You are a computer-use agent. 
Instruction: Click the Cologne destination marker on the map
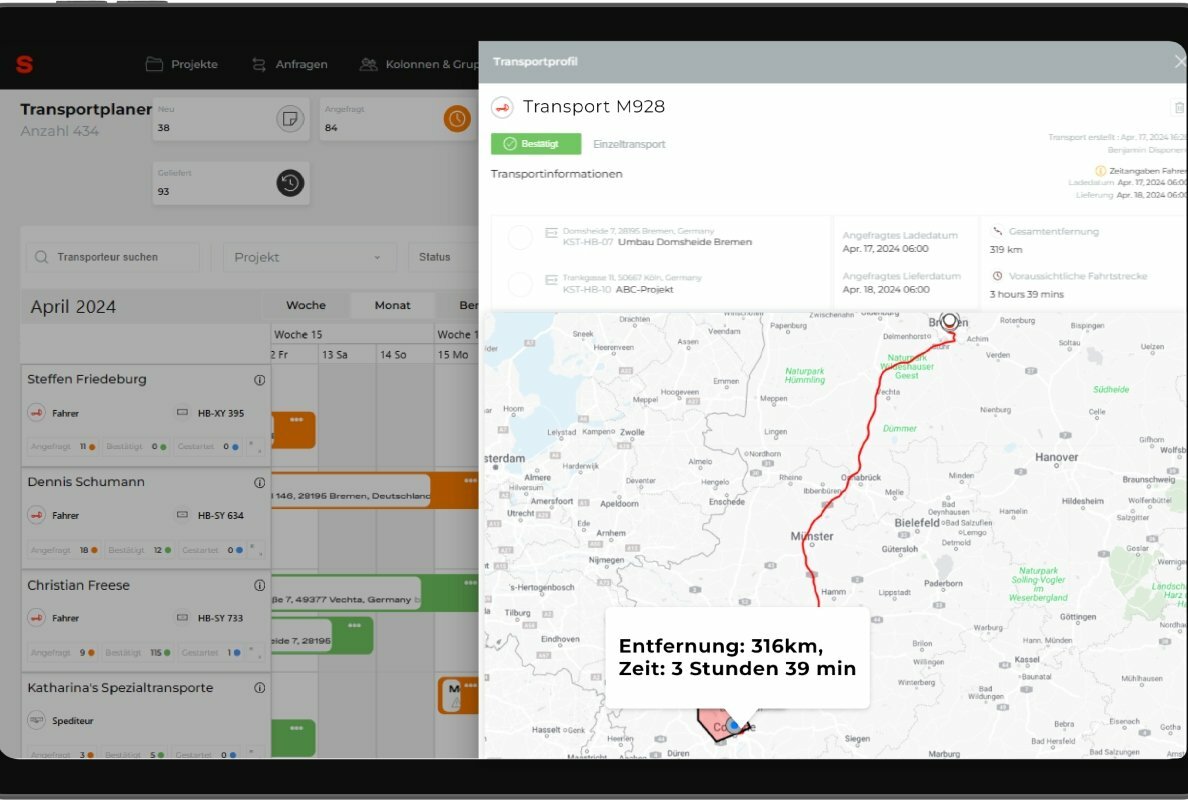(x=733, y=726)
